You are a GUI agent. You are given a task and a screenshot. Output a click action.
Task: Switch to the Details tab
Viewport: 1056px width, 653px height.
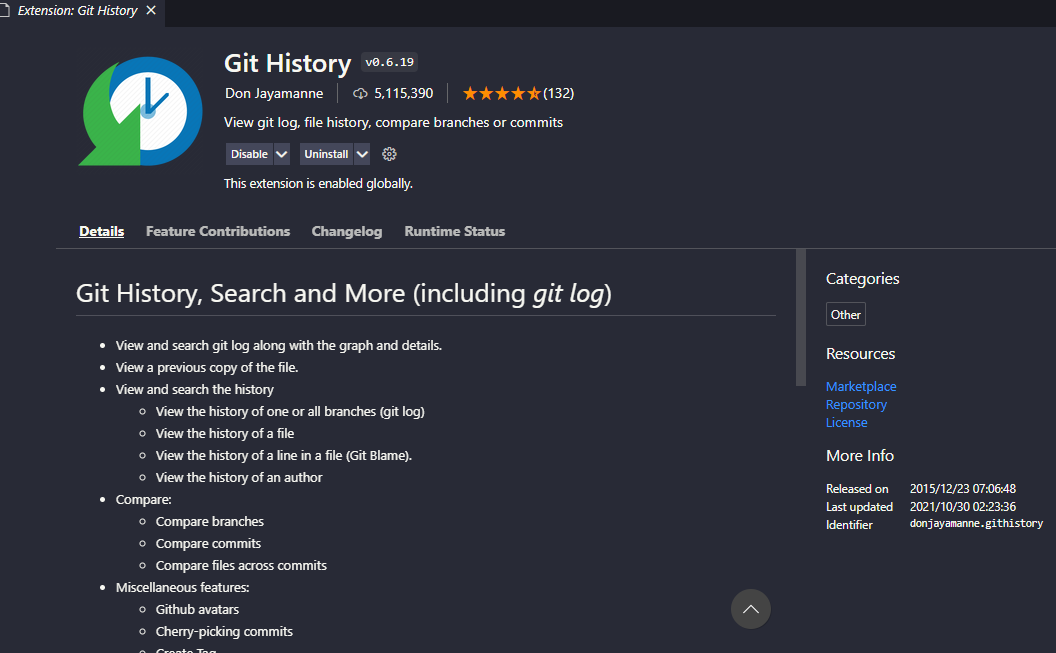pos(102,231)
